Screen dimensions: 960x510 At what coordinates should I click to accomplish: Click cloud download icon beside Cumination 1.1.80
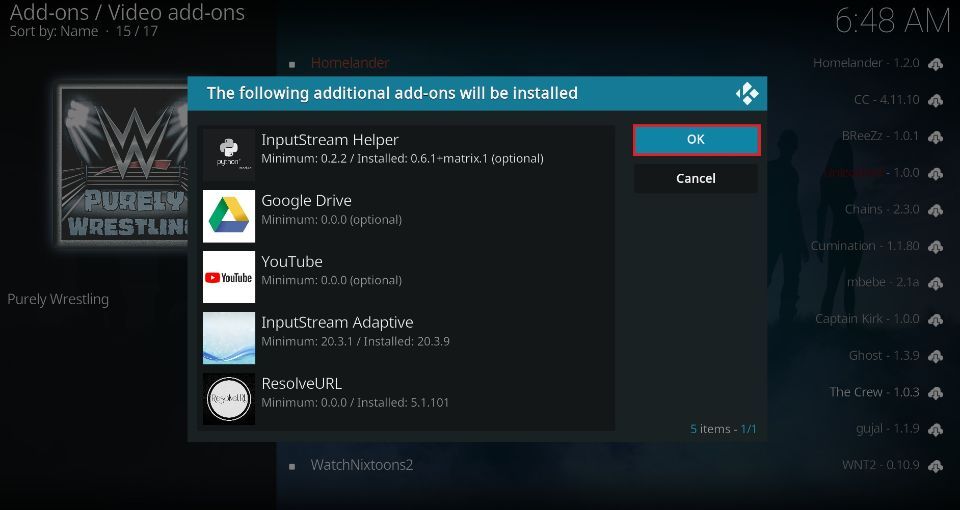click(x=936, y=247)
